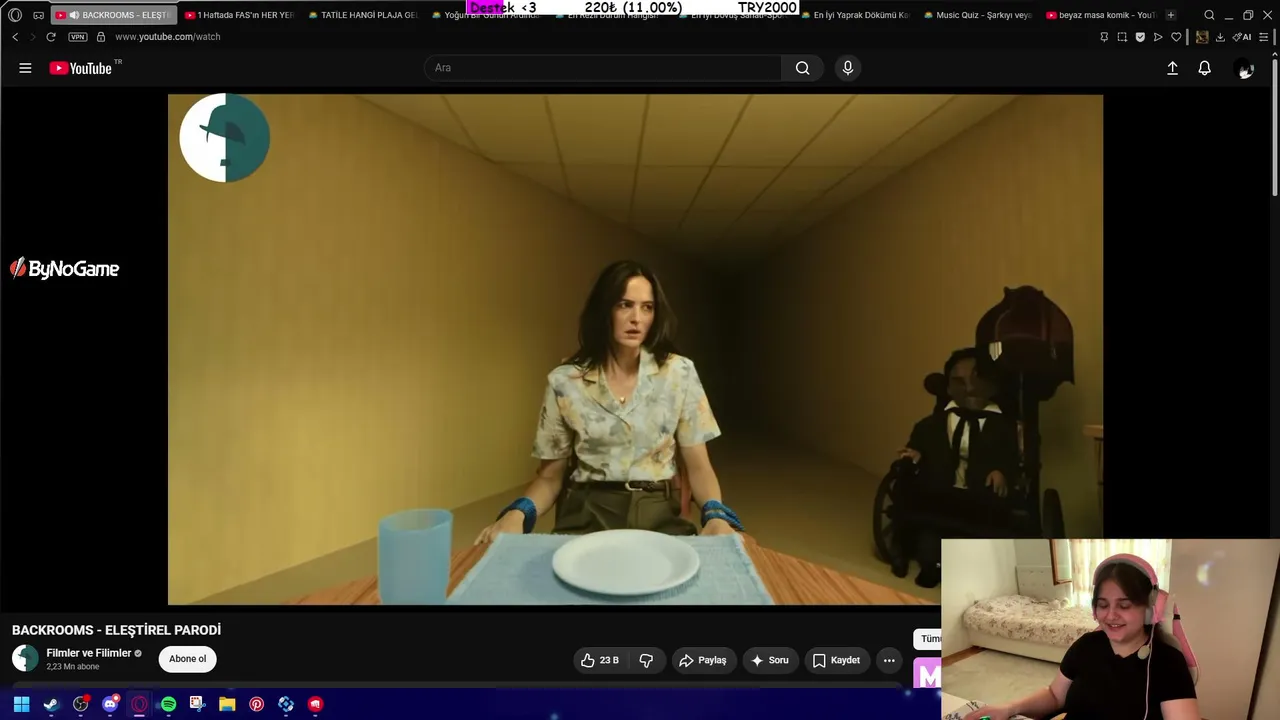Go back with the browser back arrow

pyautogui.click(x=15, y=37)
